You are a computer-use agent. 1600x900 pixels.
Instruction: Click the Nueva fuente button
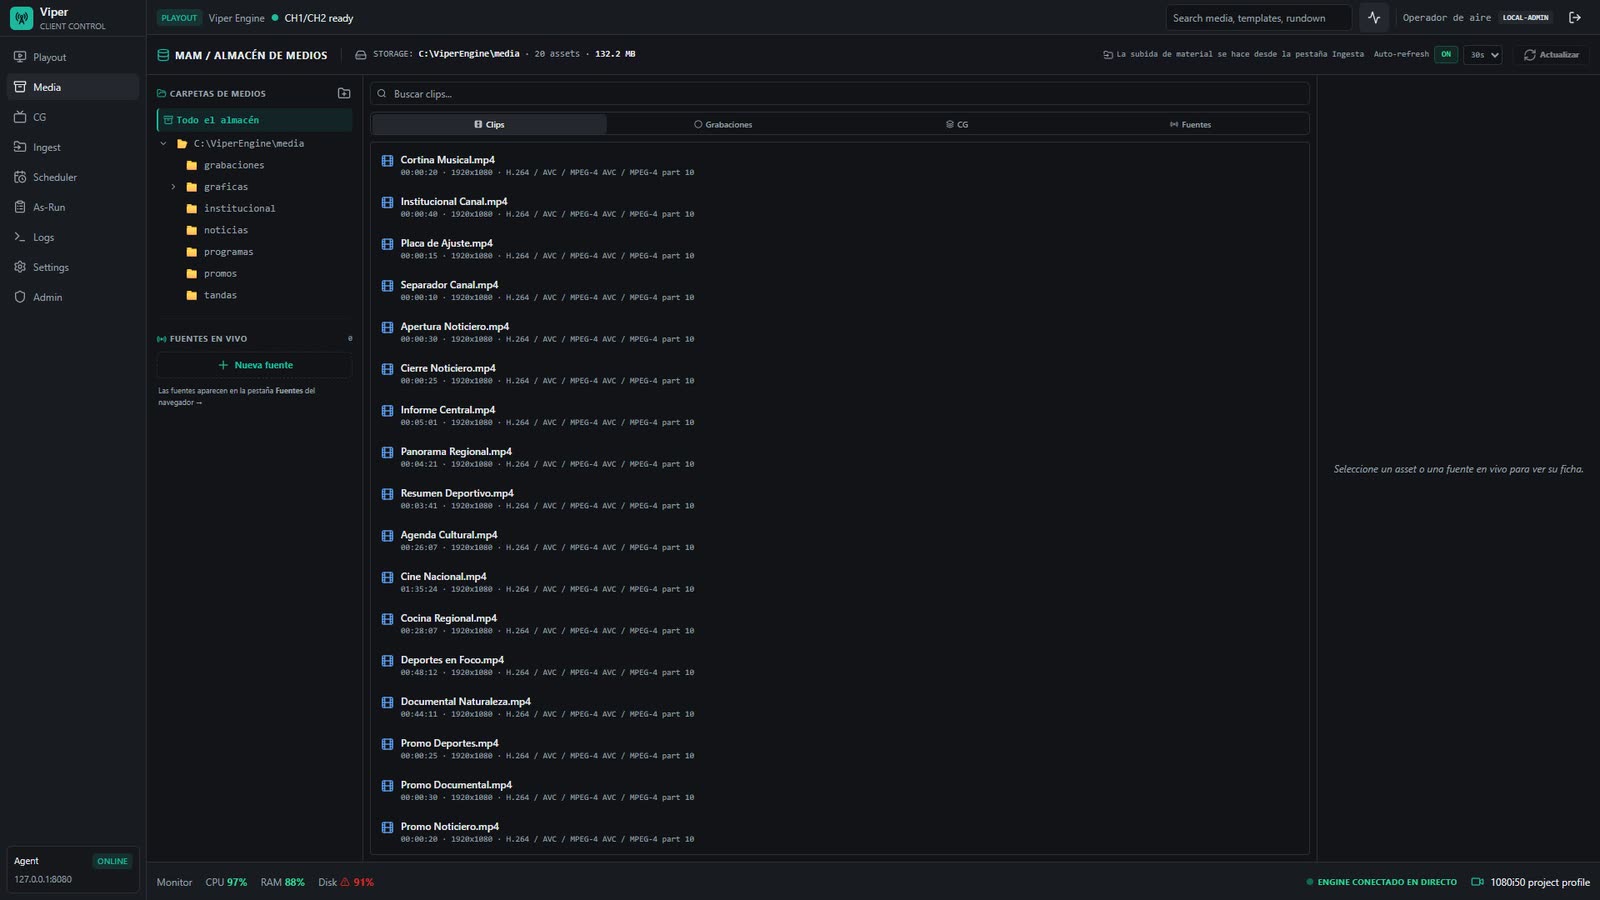tap(255, 365)
